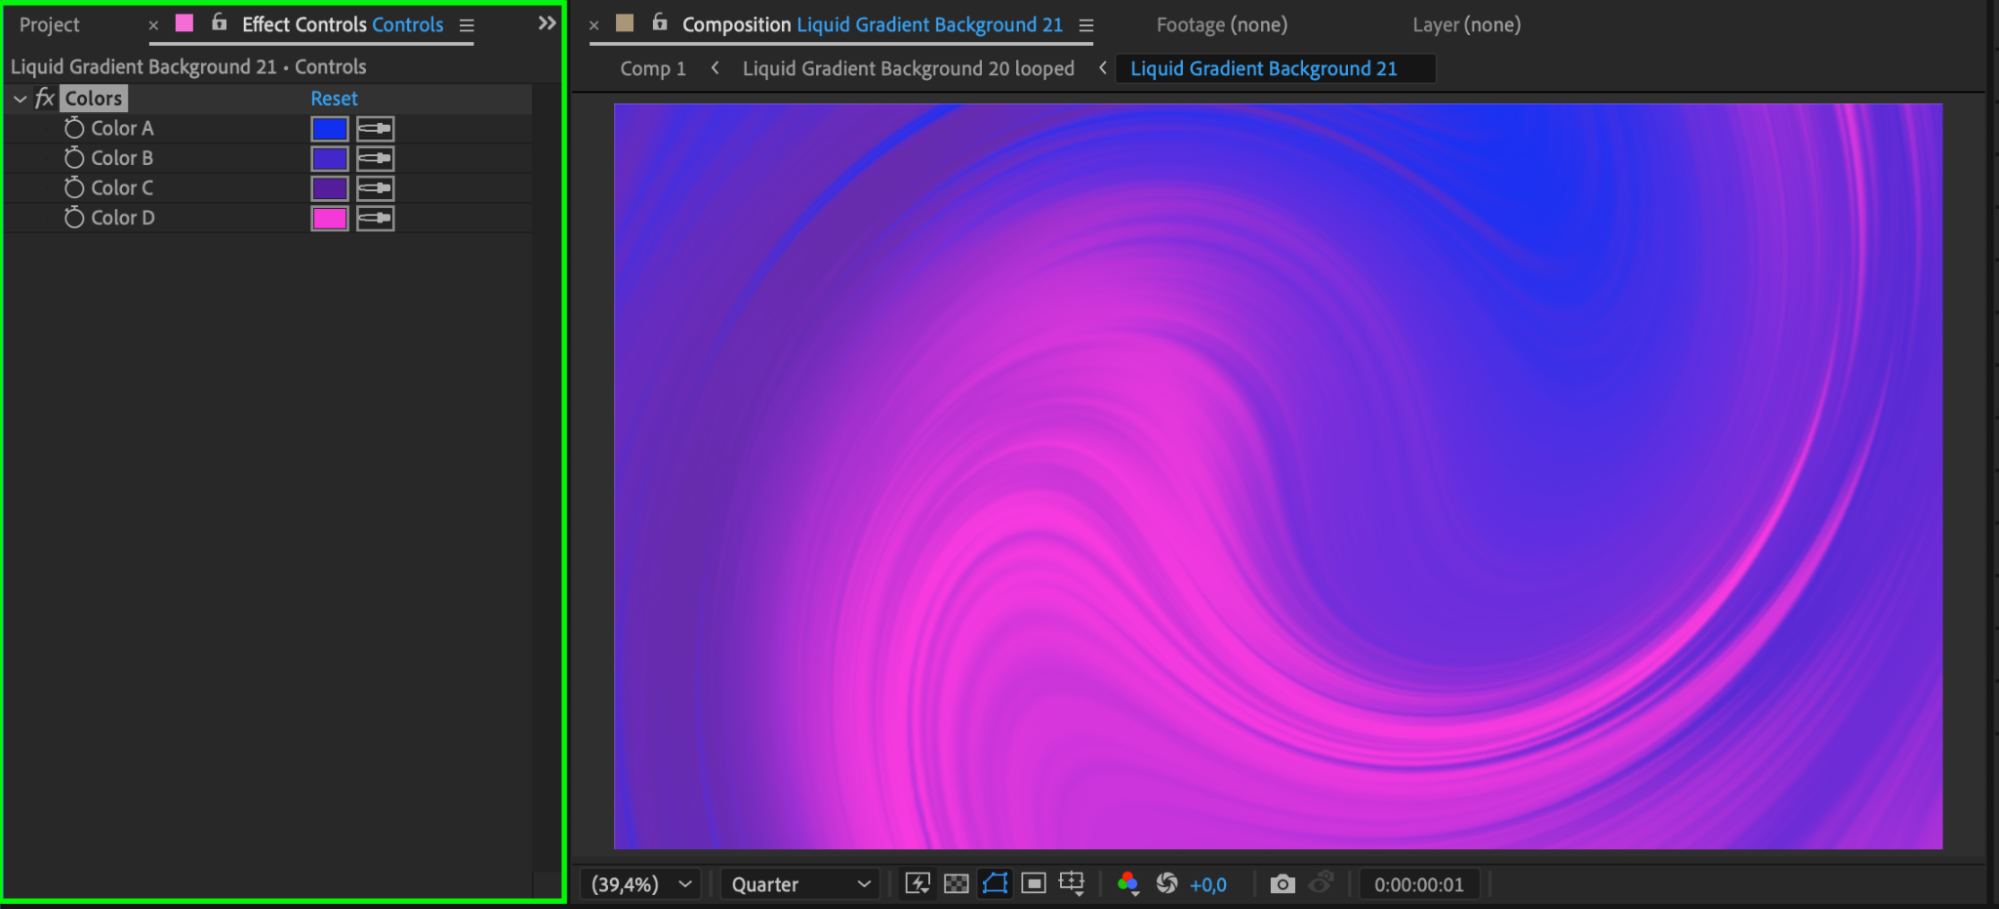This screenshot has height=909, width=1999.
Task: Click the Region of Interest icon
Action: coord(1033,883)
